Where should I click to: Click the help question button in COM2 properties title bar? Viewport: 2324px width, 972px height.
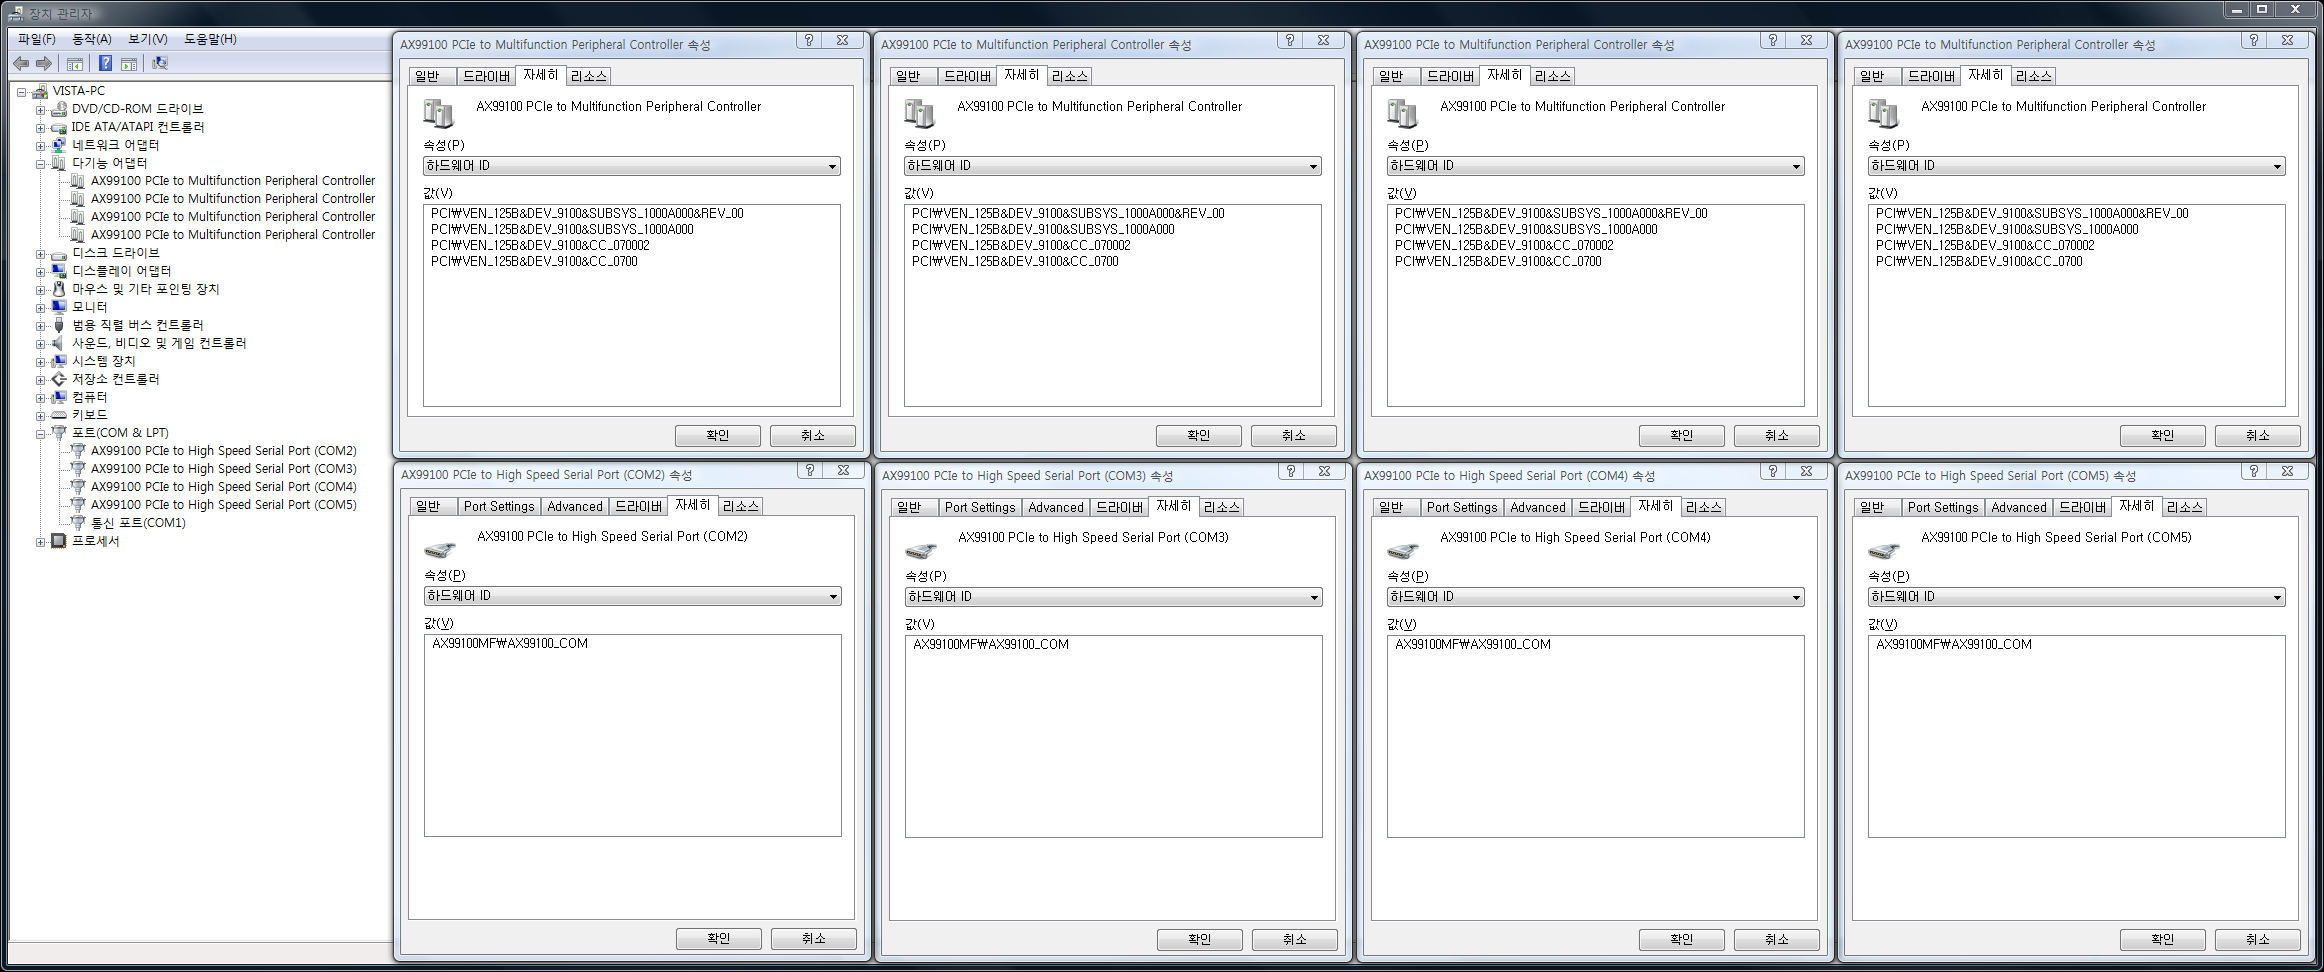point(810,470)
